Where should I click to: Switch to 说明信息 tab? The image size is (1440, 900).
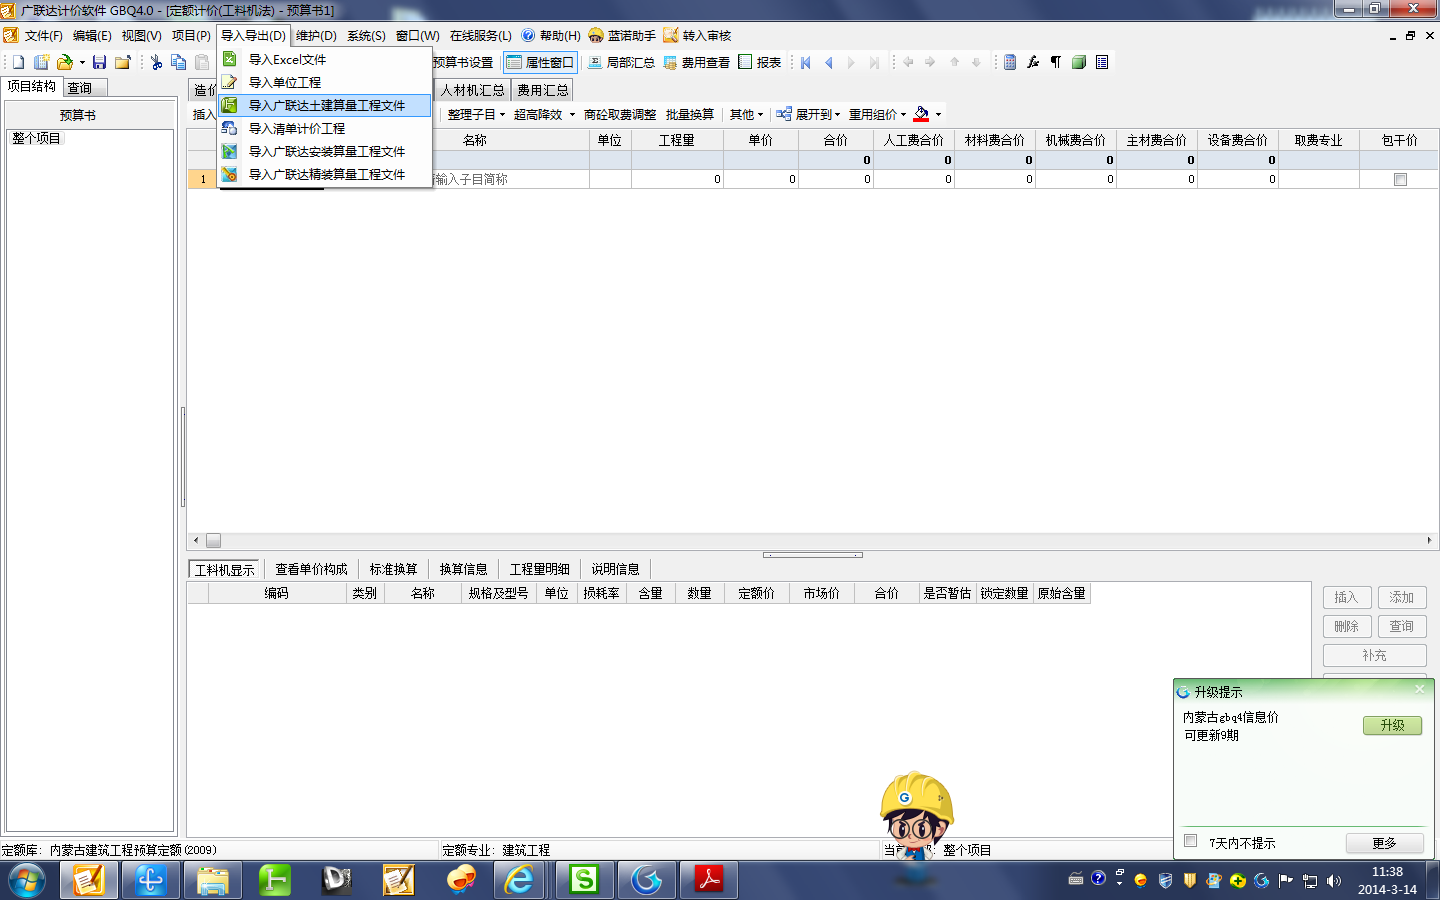tap(615, 569)
